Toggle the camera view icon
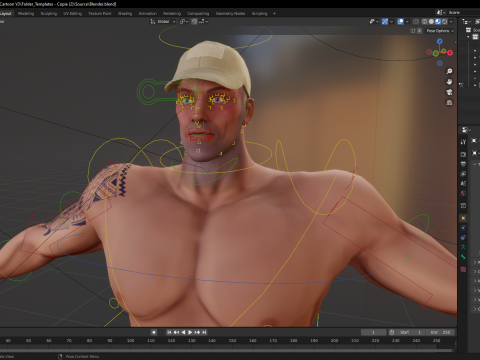The image size is (480, 360). [449, 92]
